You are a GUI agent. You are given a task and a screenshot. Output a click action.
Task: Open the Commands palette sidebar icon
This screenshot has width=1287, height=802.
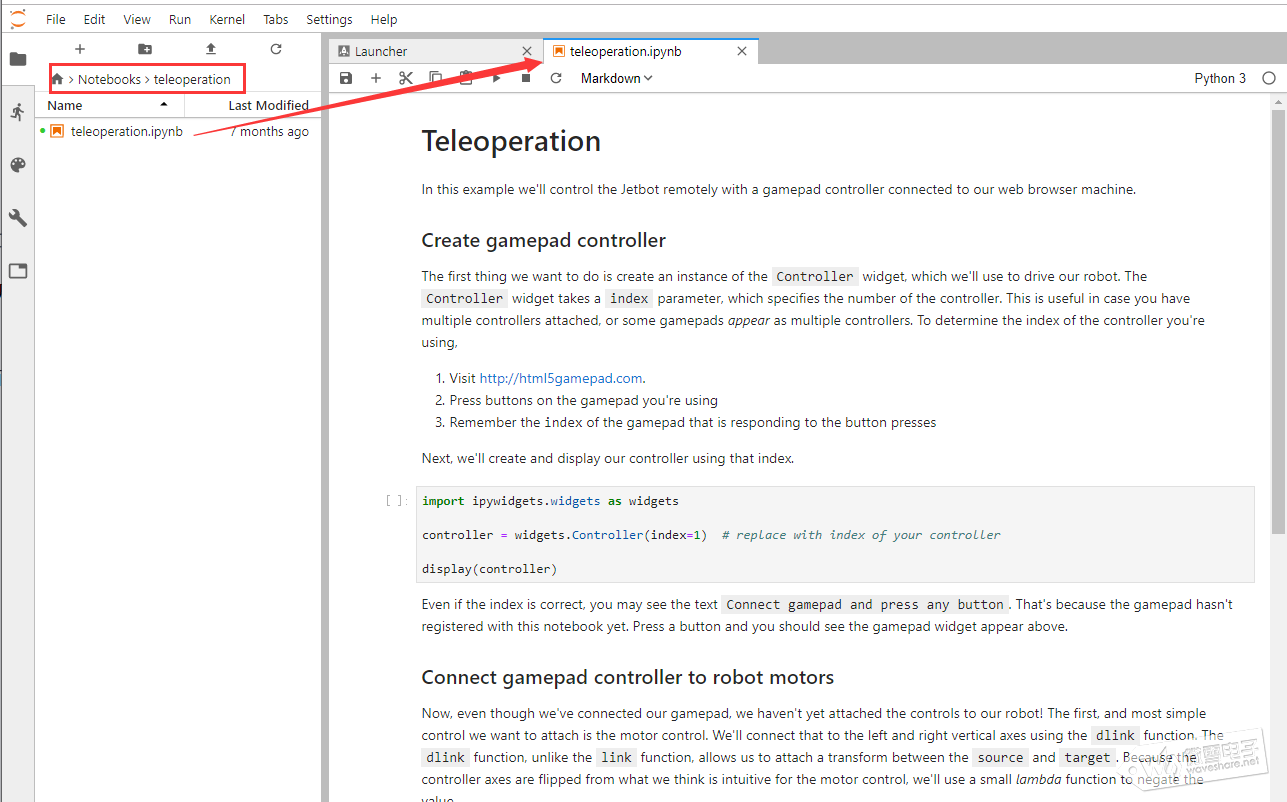pos(18,165)
